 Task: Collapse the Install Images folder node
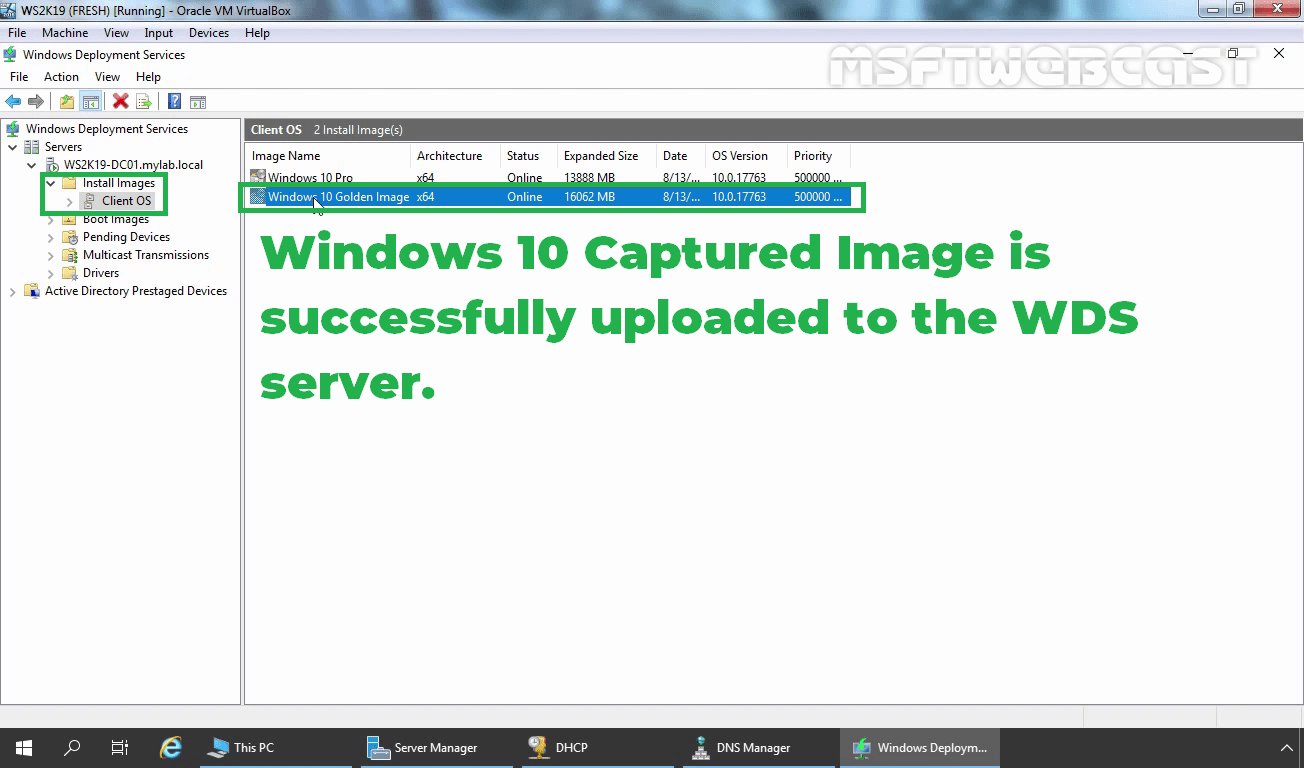(50, 183)
